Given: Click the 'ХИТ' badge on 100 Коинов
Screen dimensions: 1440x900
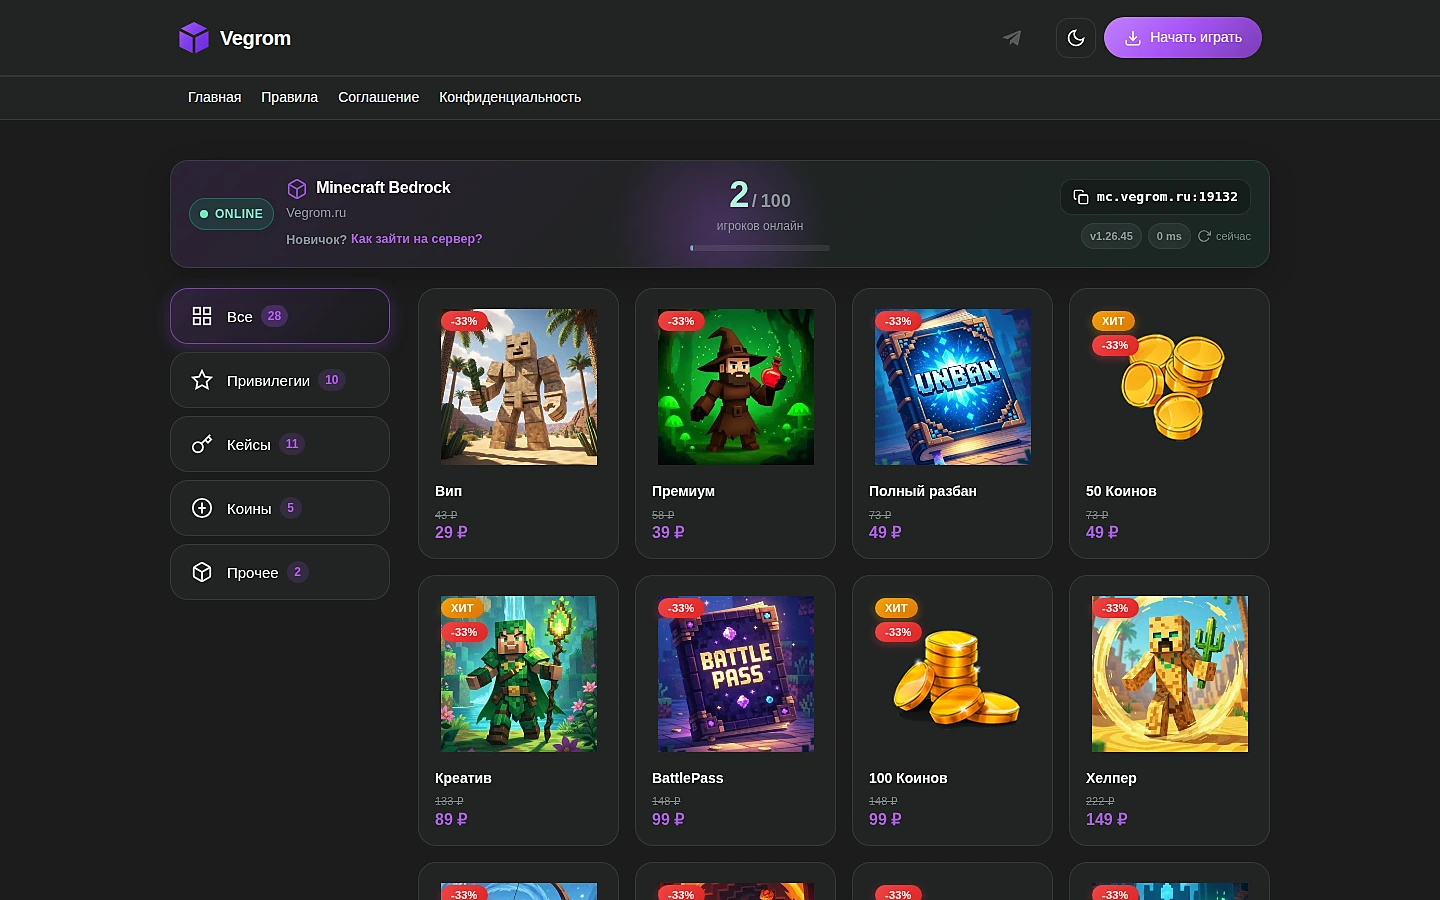Looking at the screenshot, I should [x=896, y=608].
